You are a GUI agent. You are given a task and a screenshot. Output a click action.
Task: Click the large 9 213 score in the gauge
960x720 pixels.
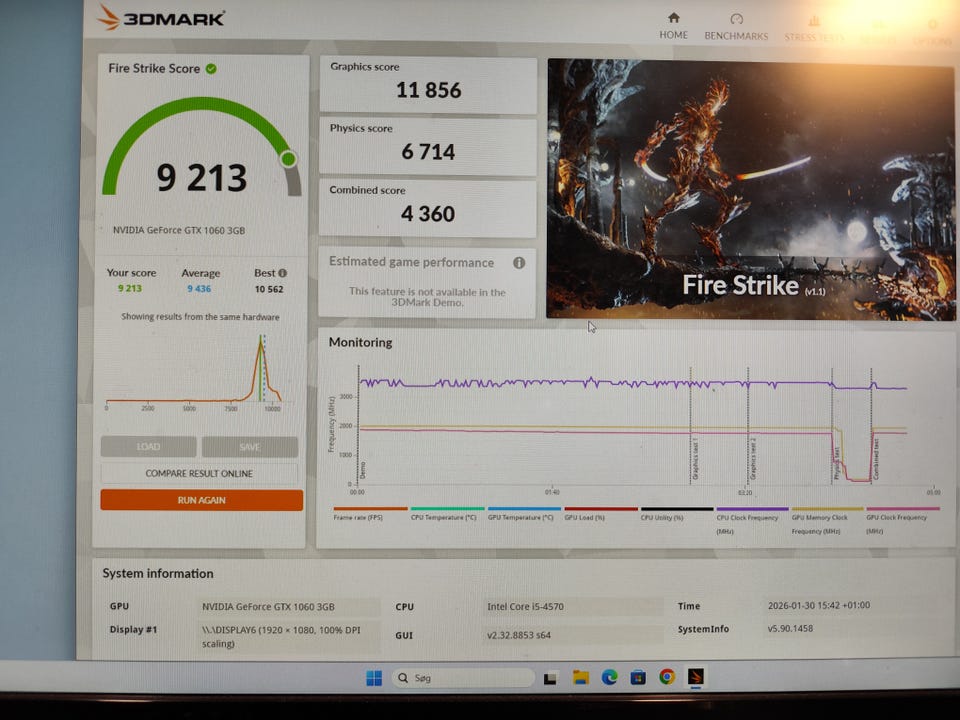click(201, 178)
